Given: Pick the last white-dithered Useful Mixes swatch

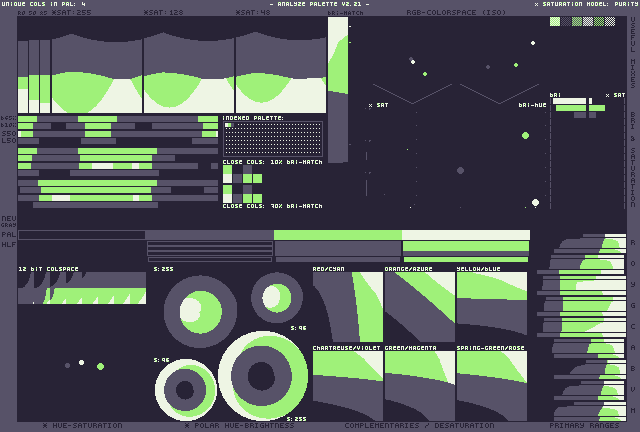Looking at the screenshot, I should click(610, 21).
